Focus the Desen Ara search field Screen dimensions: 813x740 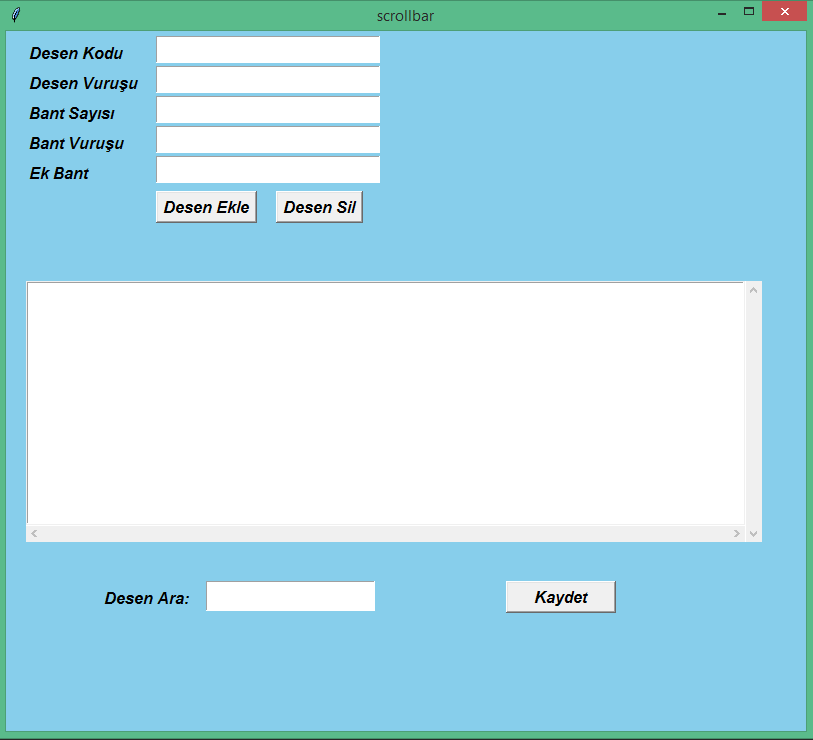coord(290,597)
